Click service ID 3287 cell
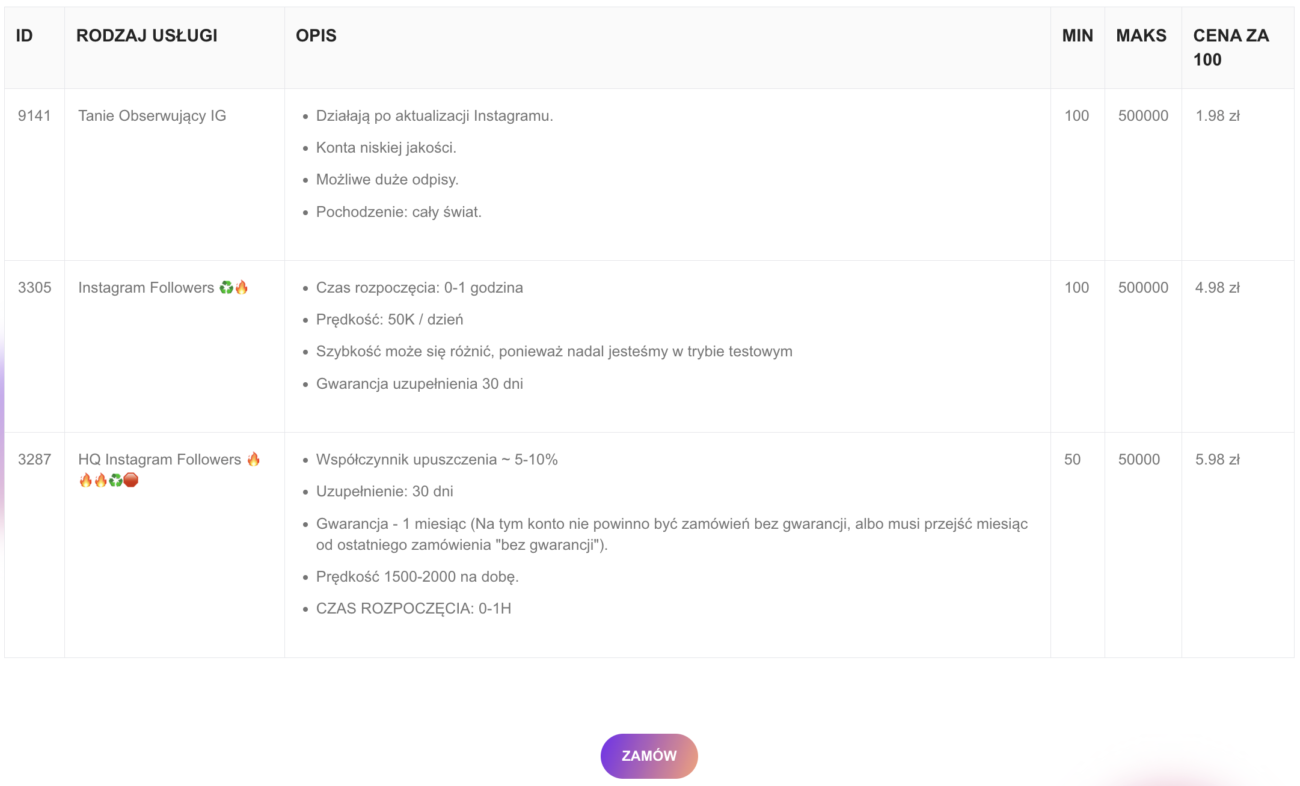1300x786 pixels. coord(34,460)
